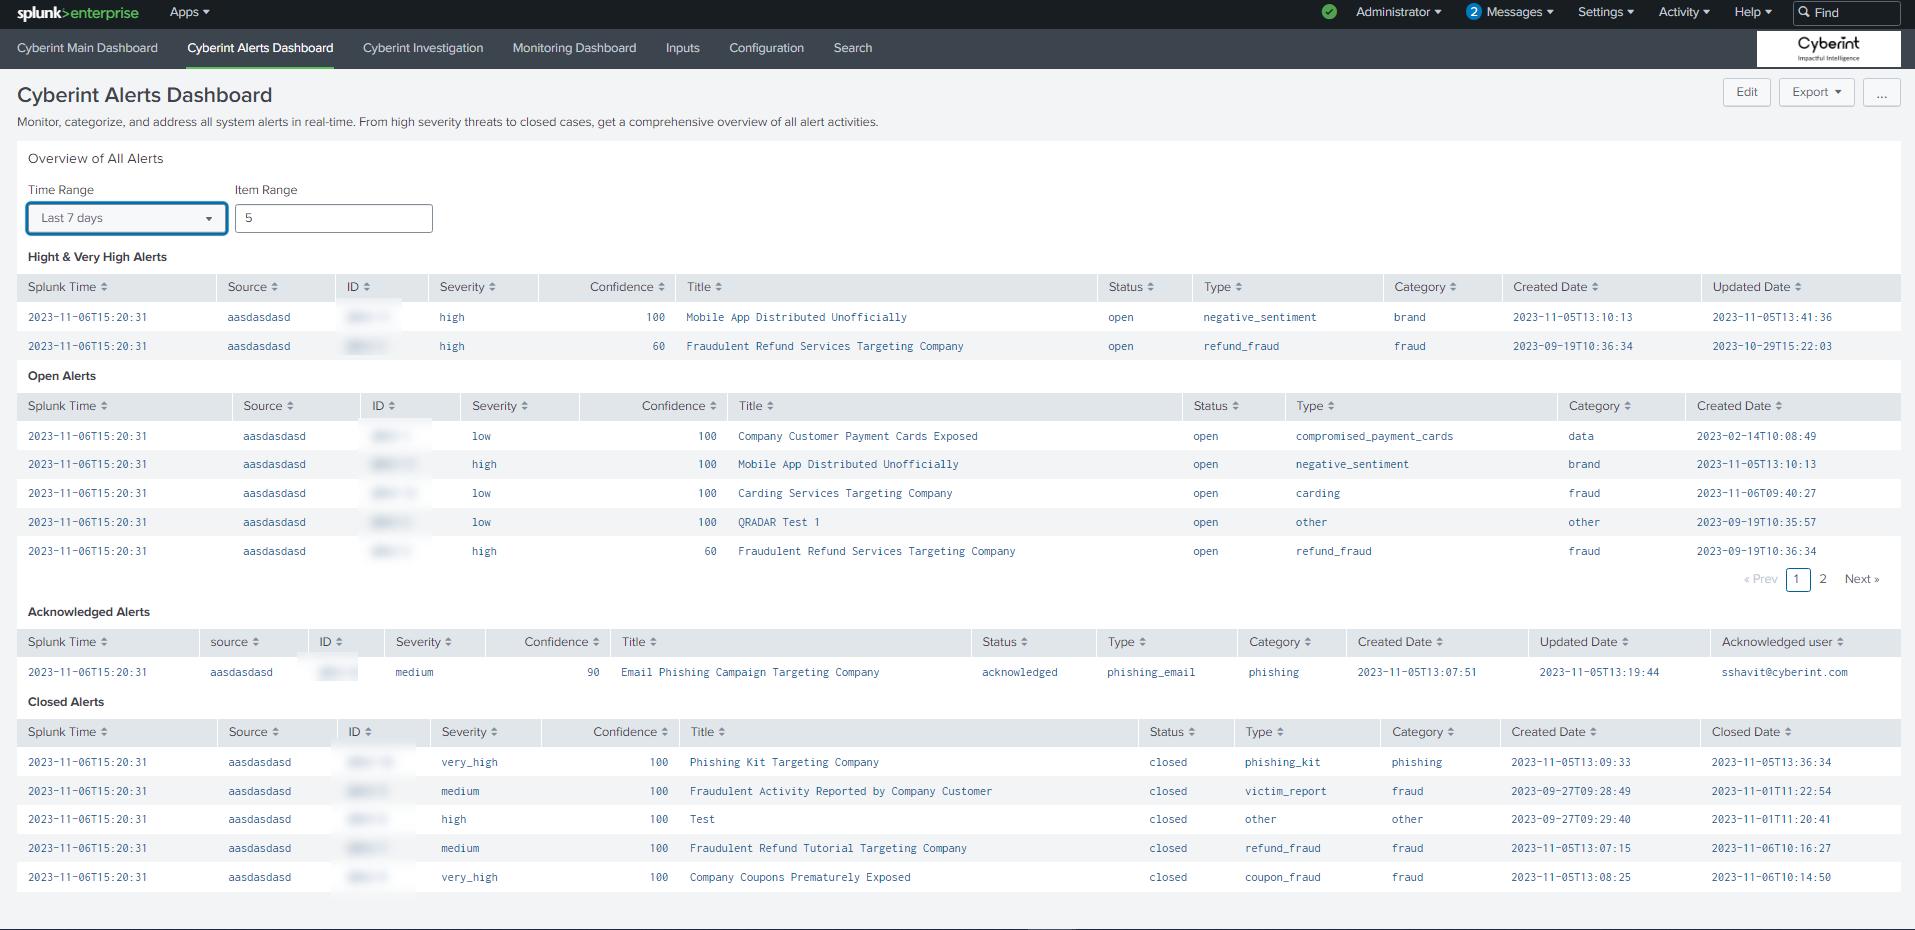Go to Next page of Open Alerts
Viewport: 1915px width, 930px height.
[x=1861, y=579]
